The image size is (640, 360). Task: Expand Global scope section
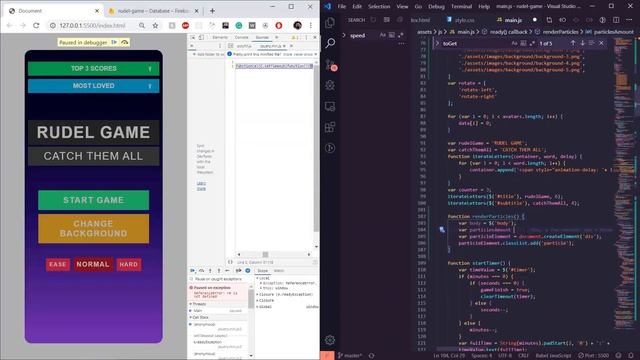(264, 307)
